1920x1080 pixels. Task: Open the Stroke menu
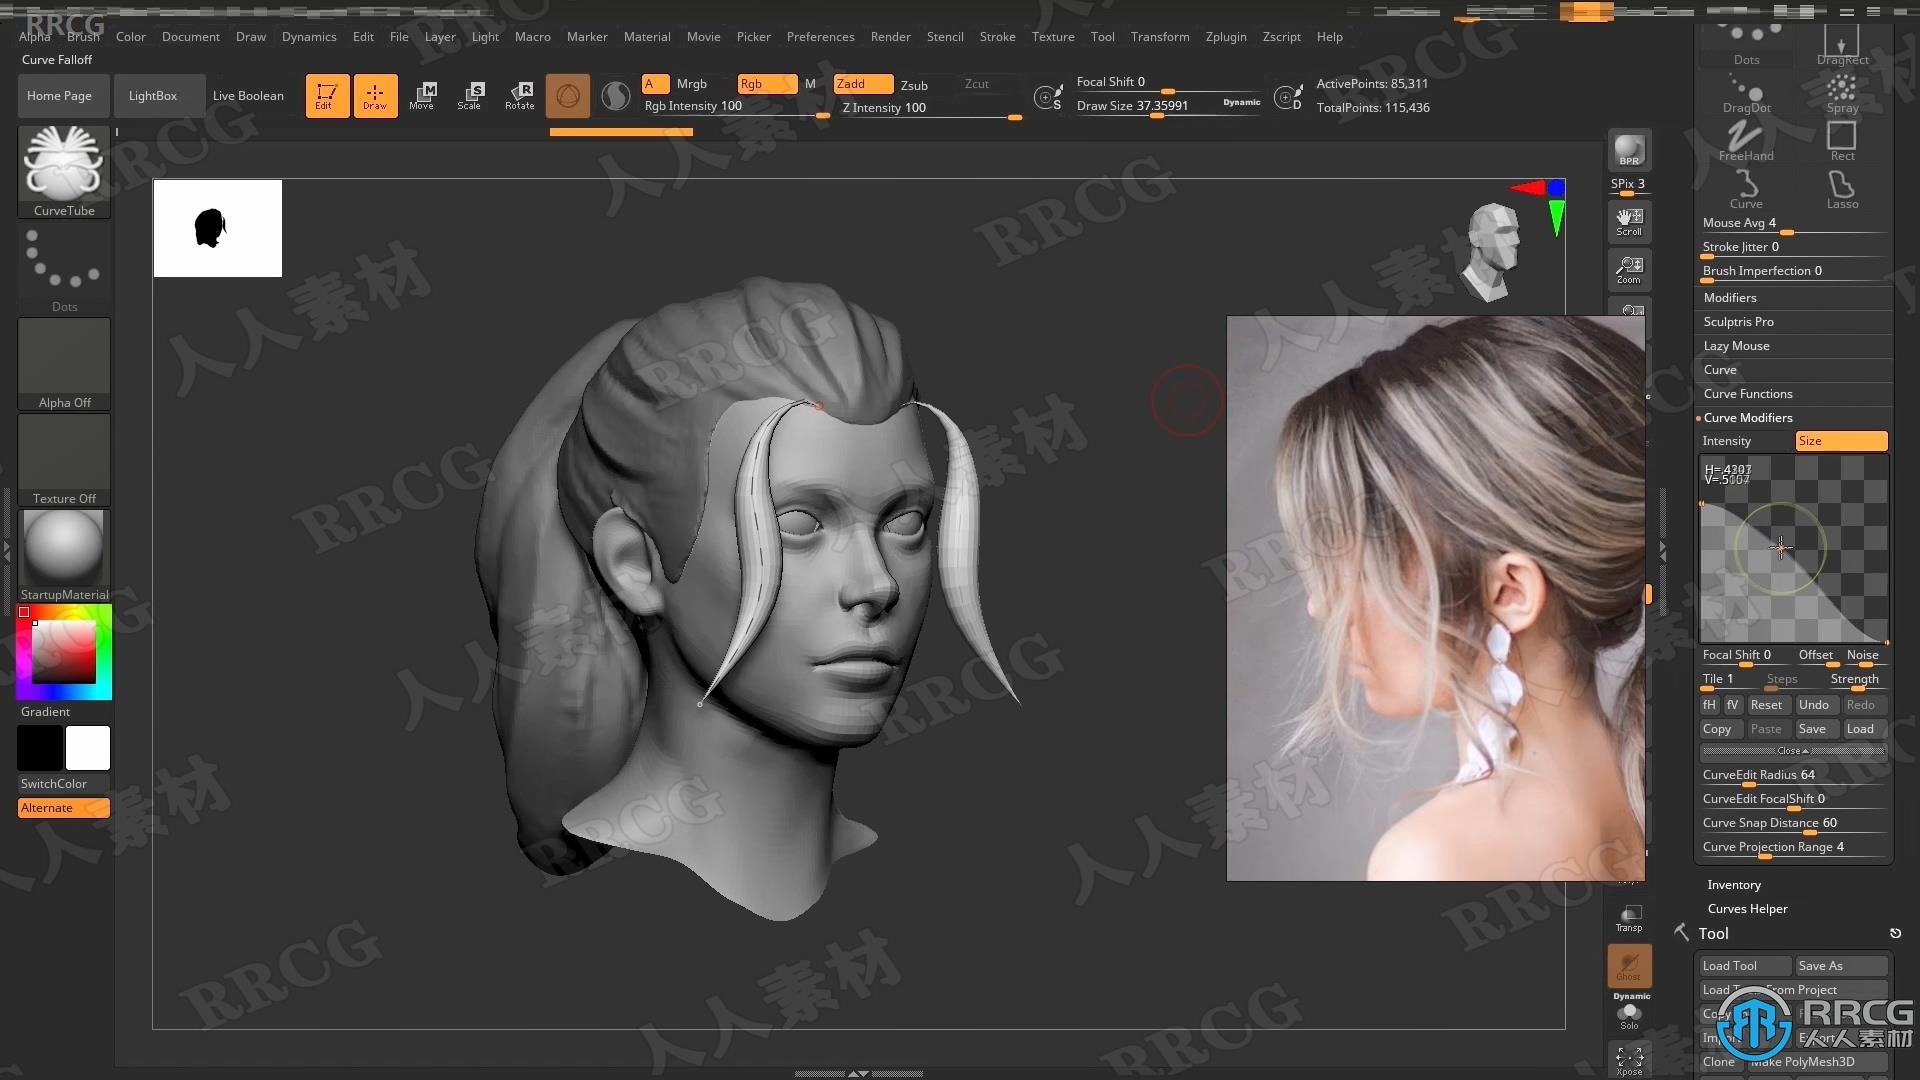pos(997,36)
